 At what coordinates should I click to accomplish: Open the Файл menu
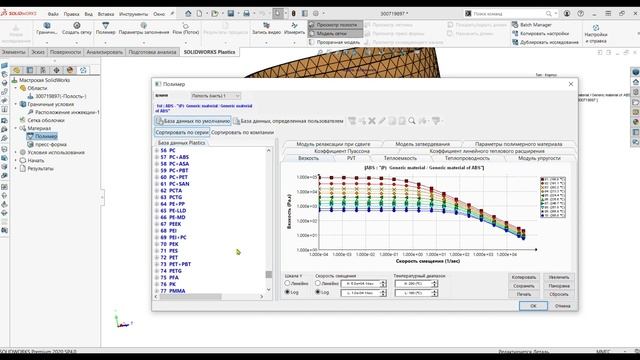tap(53, 14)
